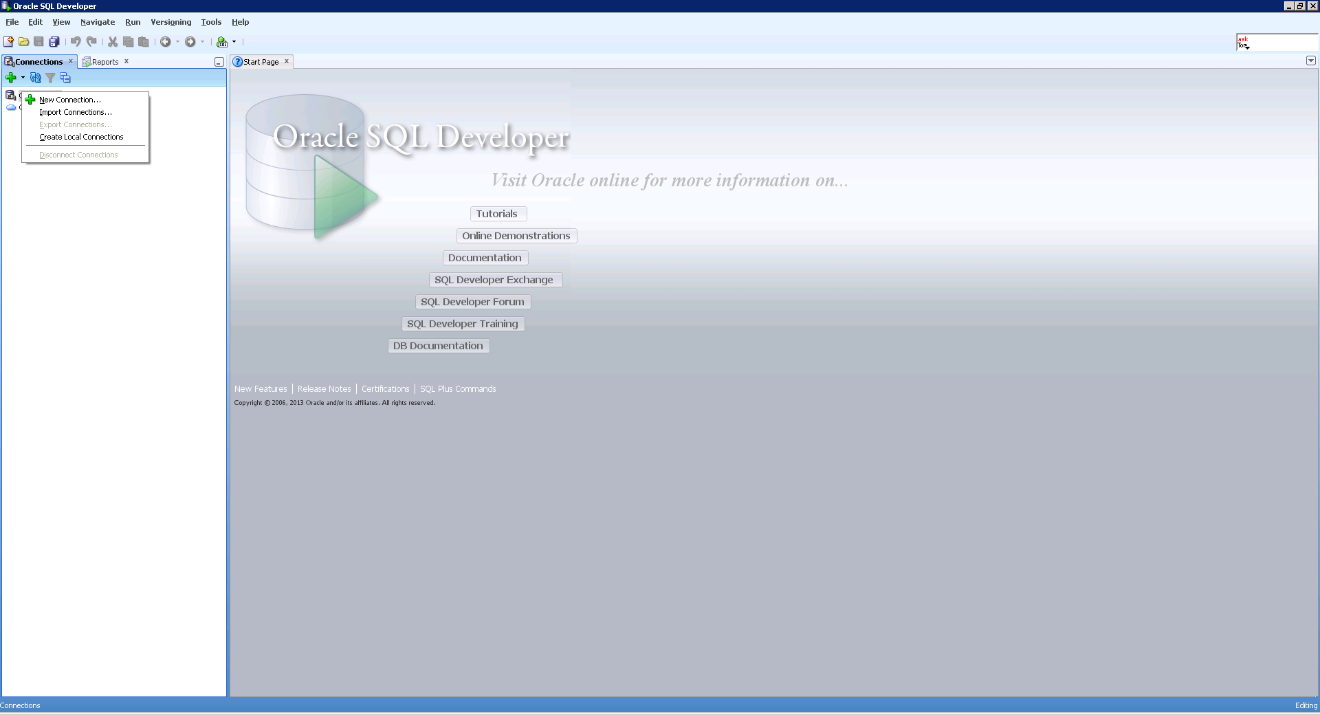Click the Connections status bar label

pyautogui.click(x=20, y=706)
